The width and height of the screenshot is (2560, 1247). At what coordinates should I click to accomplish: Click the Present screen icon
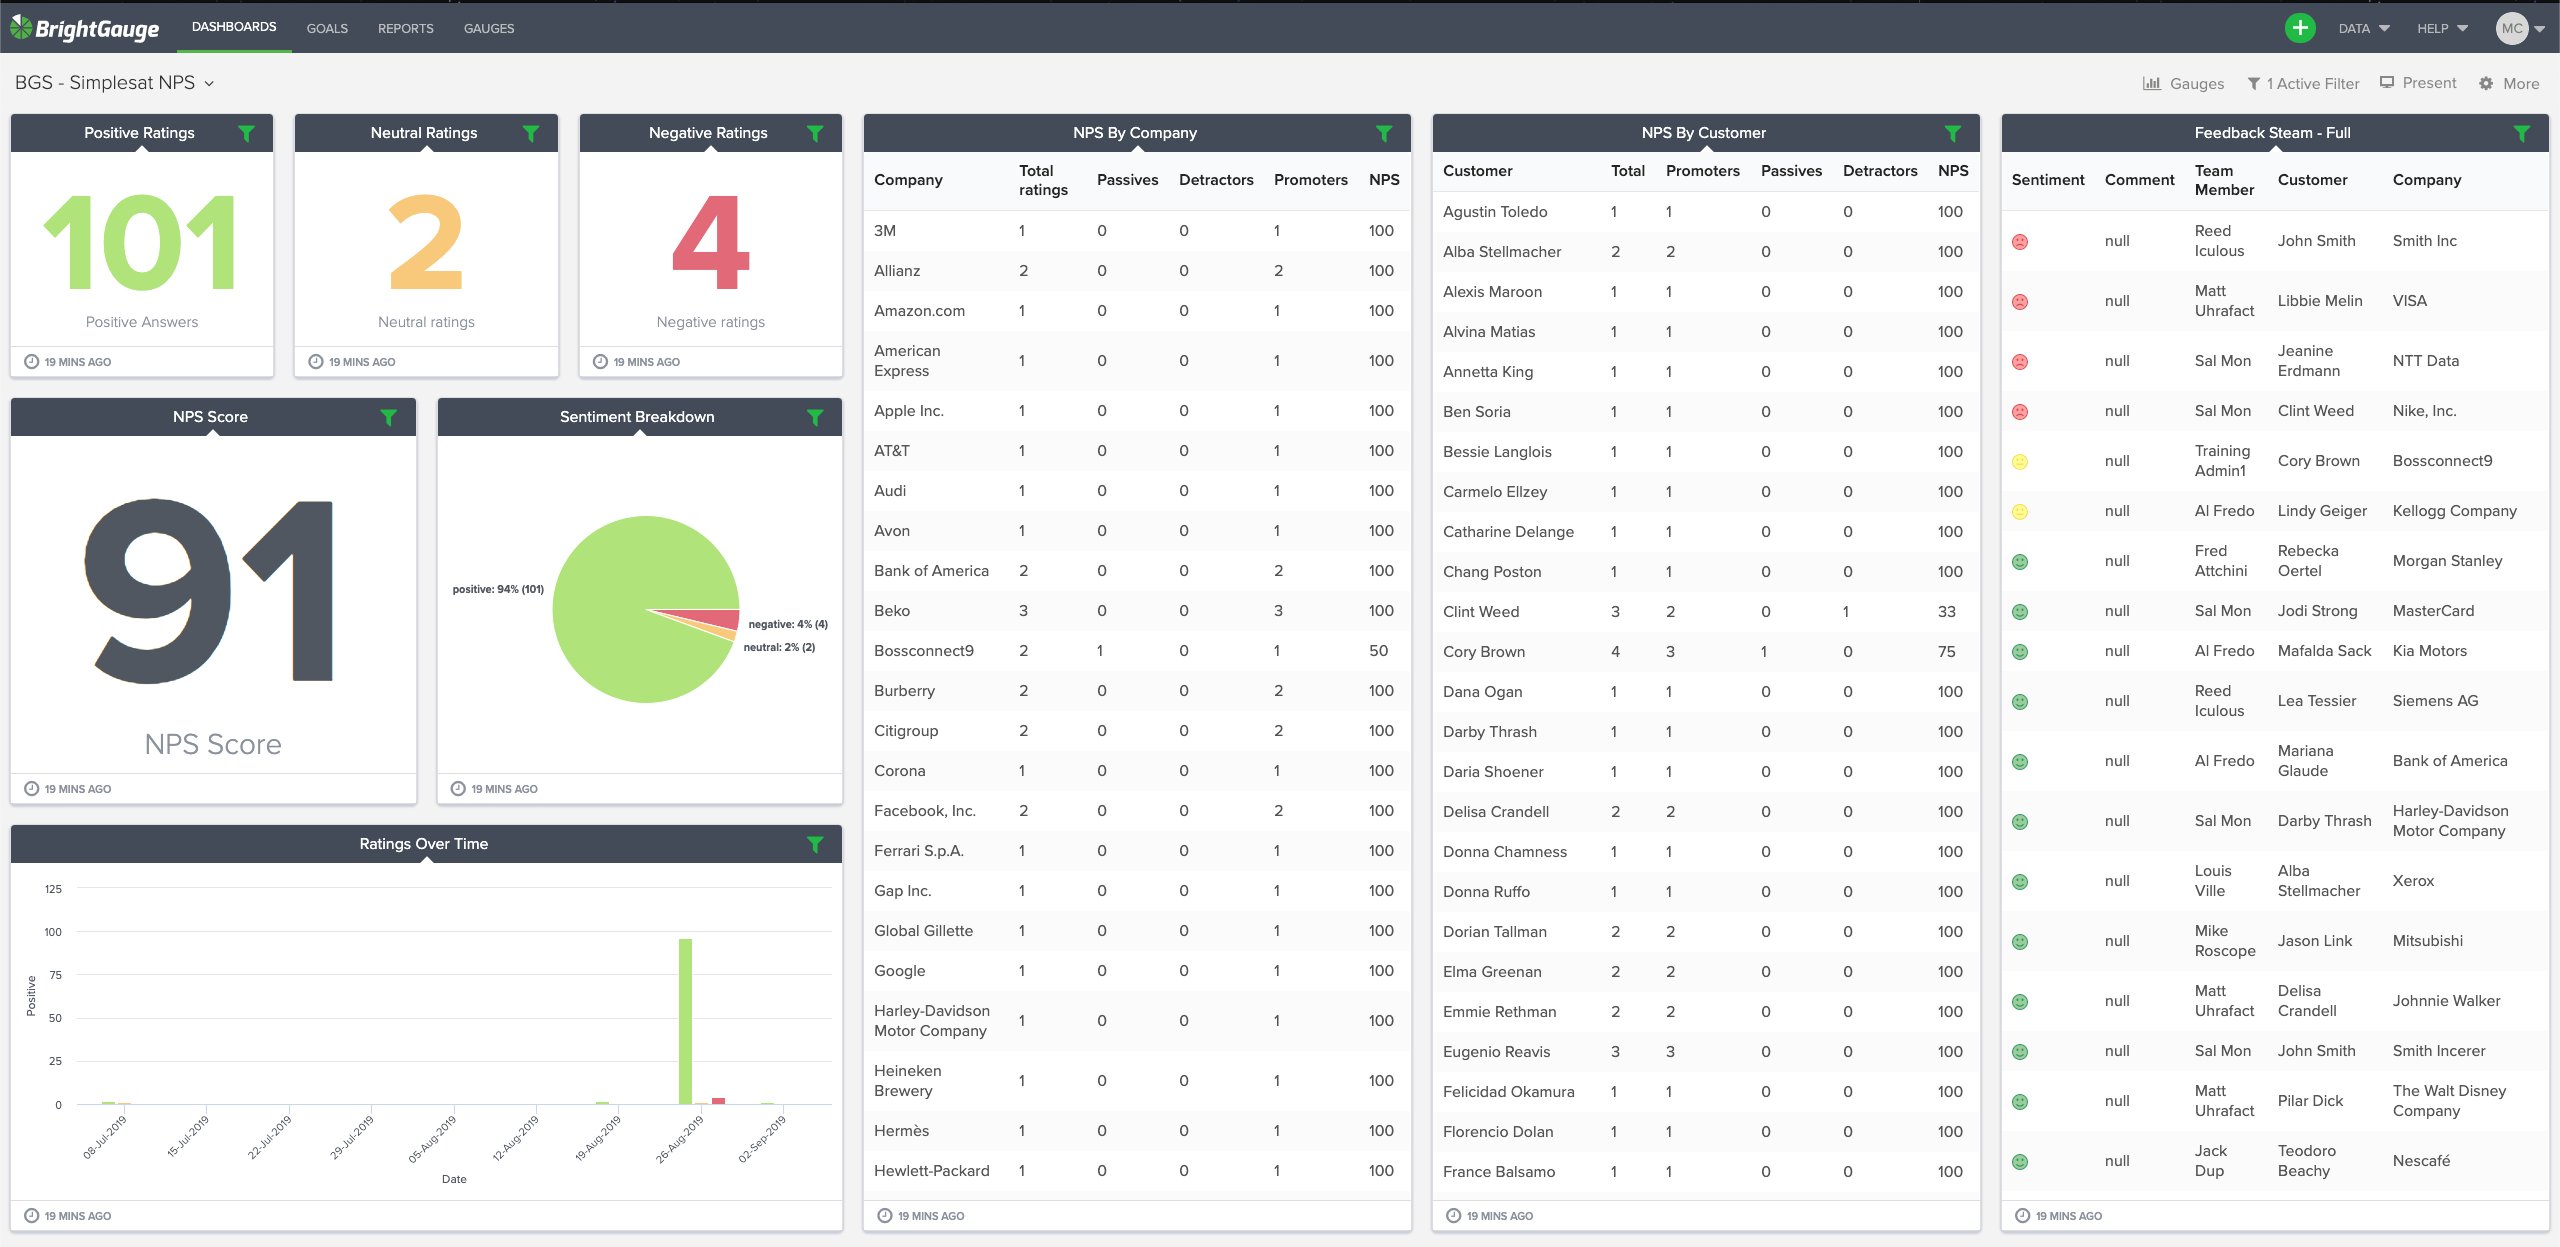2387,83
